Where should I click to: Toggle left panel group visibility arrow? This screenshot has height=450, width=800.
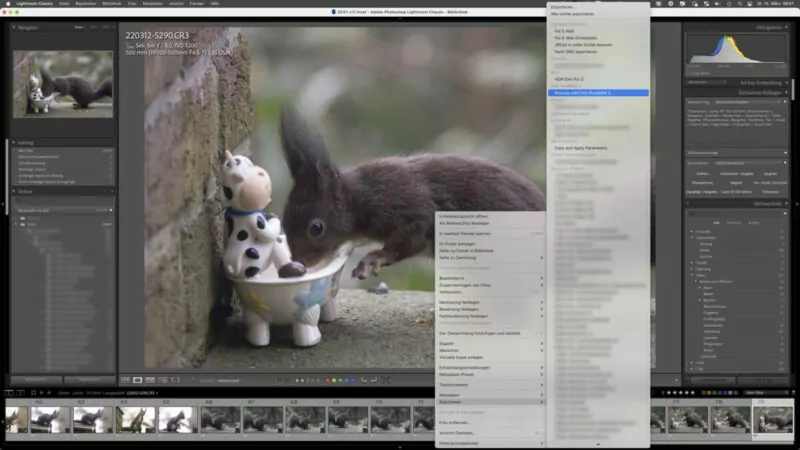(x=3, y=204)
